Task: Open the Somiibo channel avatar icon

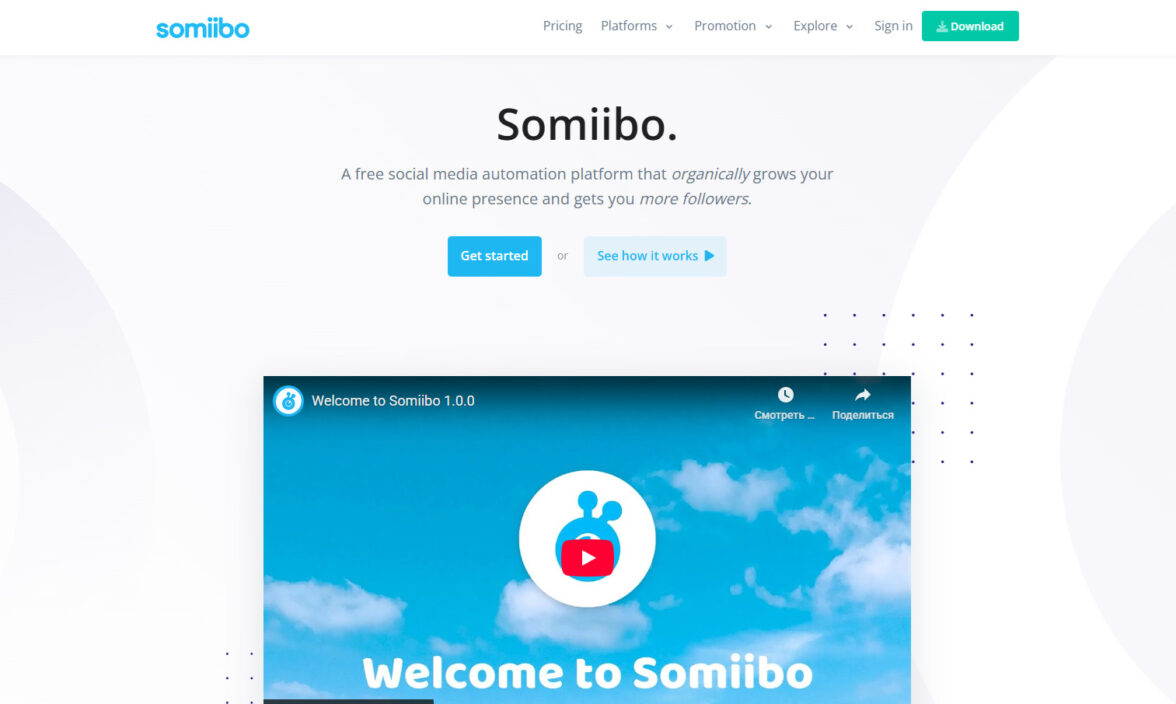Action: click(x=288, y=400)
